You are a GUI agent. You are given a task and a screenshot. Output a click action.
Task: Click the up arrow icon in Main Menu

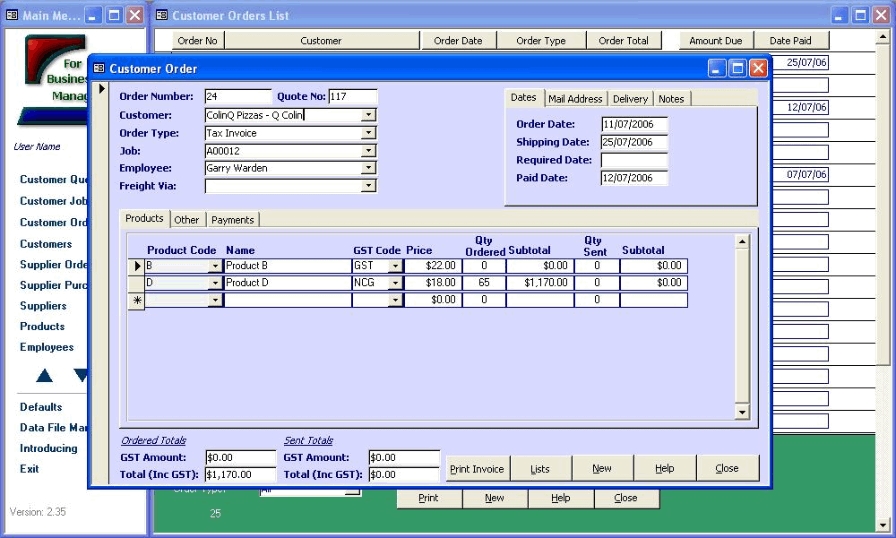tap(44, 376)
